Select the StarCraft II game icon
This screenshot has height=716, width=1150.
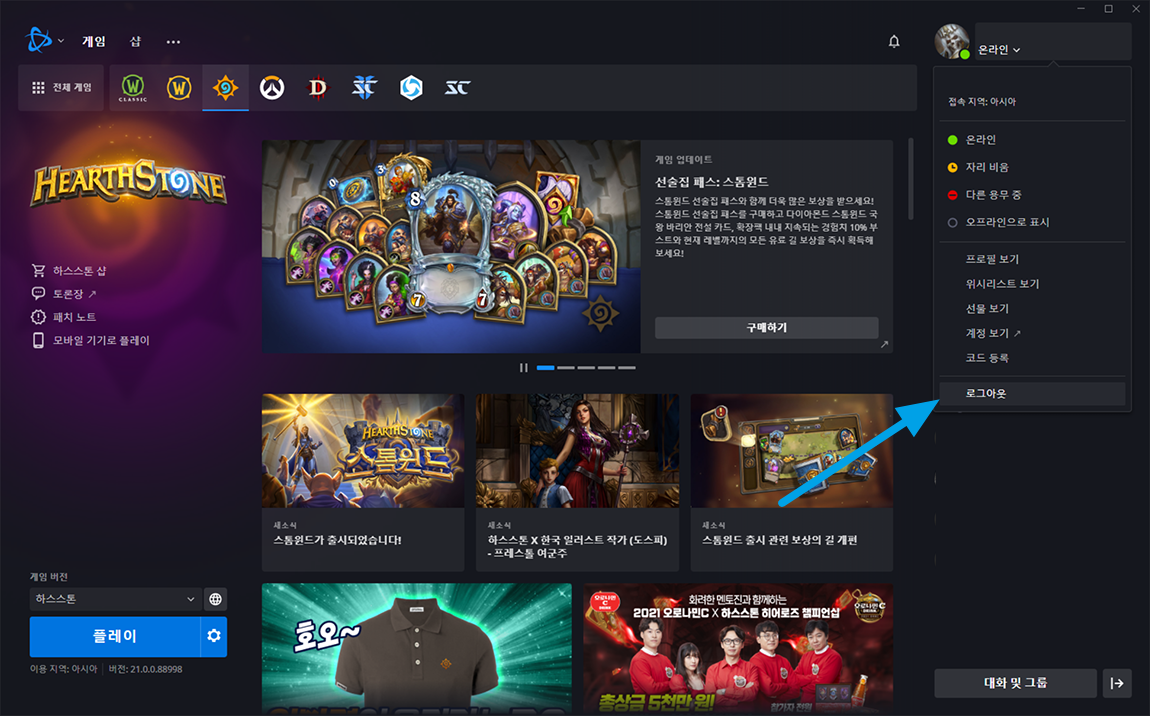(365, 88)
